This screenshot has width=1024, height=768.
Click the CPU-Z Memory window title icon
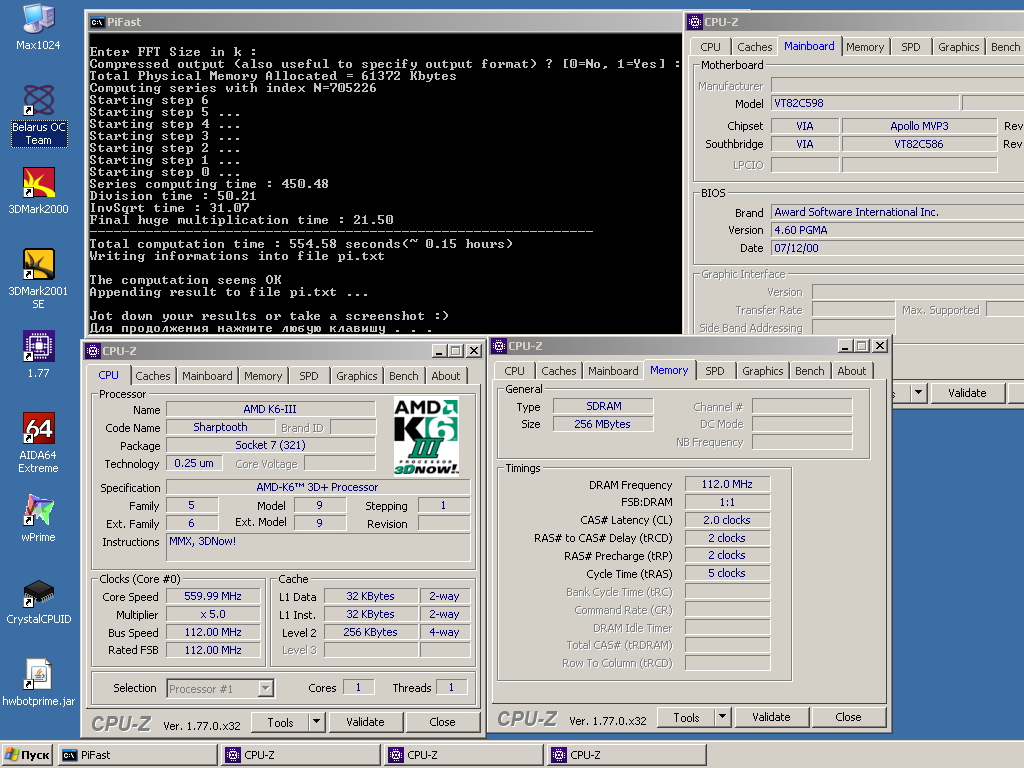click(500, 345)
